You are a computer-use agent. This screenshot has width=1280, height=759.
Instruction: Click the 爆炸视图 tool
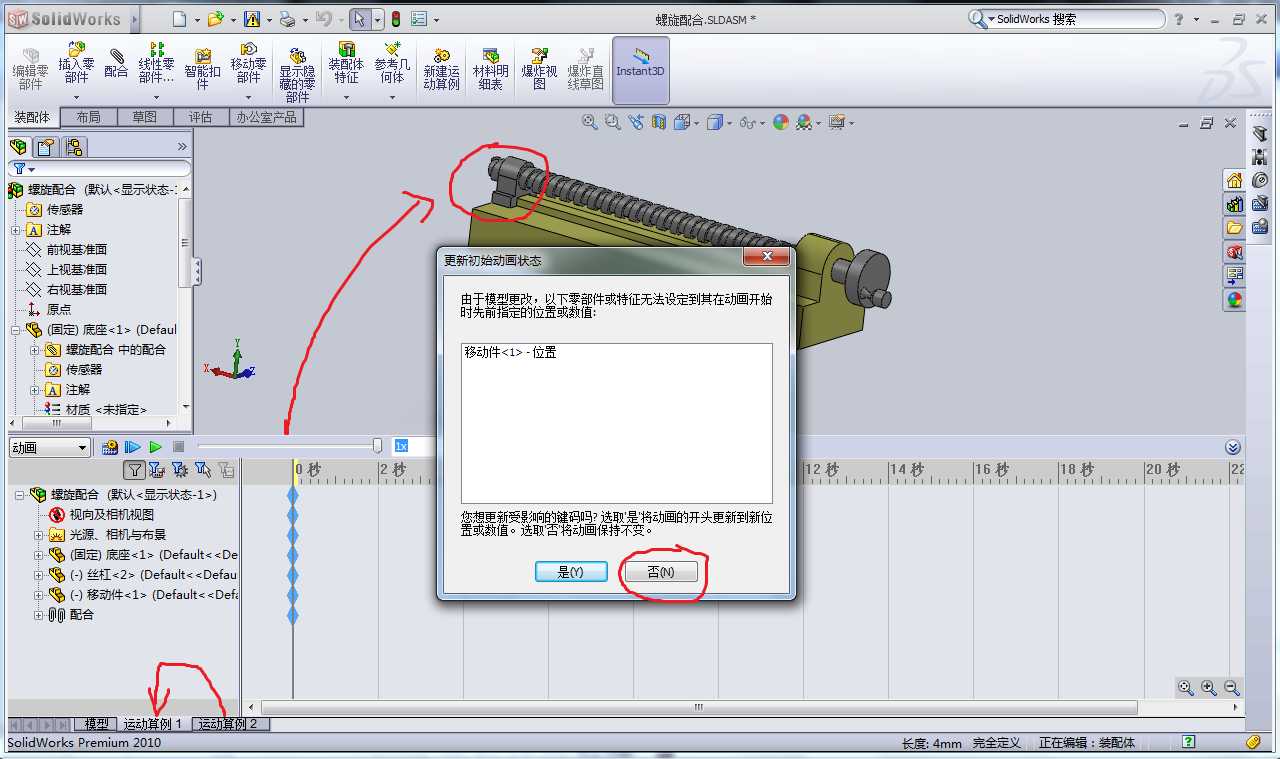pyautogui.click(x=539, y=69)
